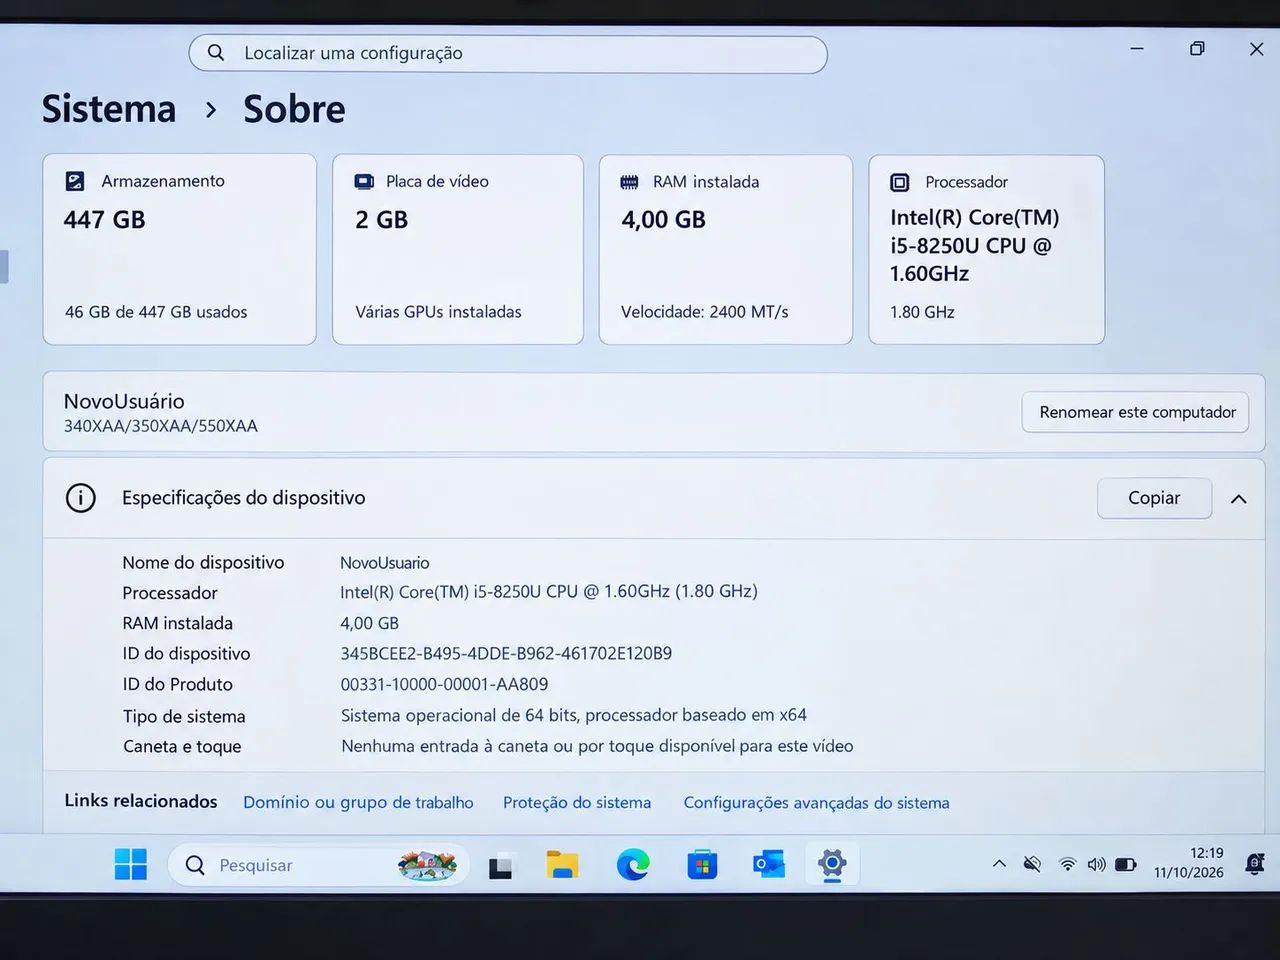Screen dimensions: 1280x960
Task: Open Proteção do sistema link
Action: click(x=577, y=803)
